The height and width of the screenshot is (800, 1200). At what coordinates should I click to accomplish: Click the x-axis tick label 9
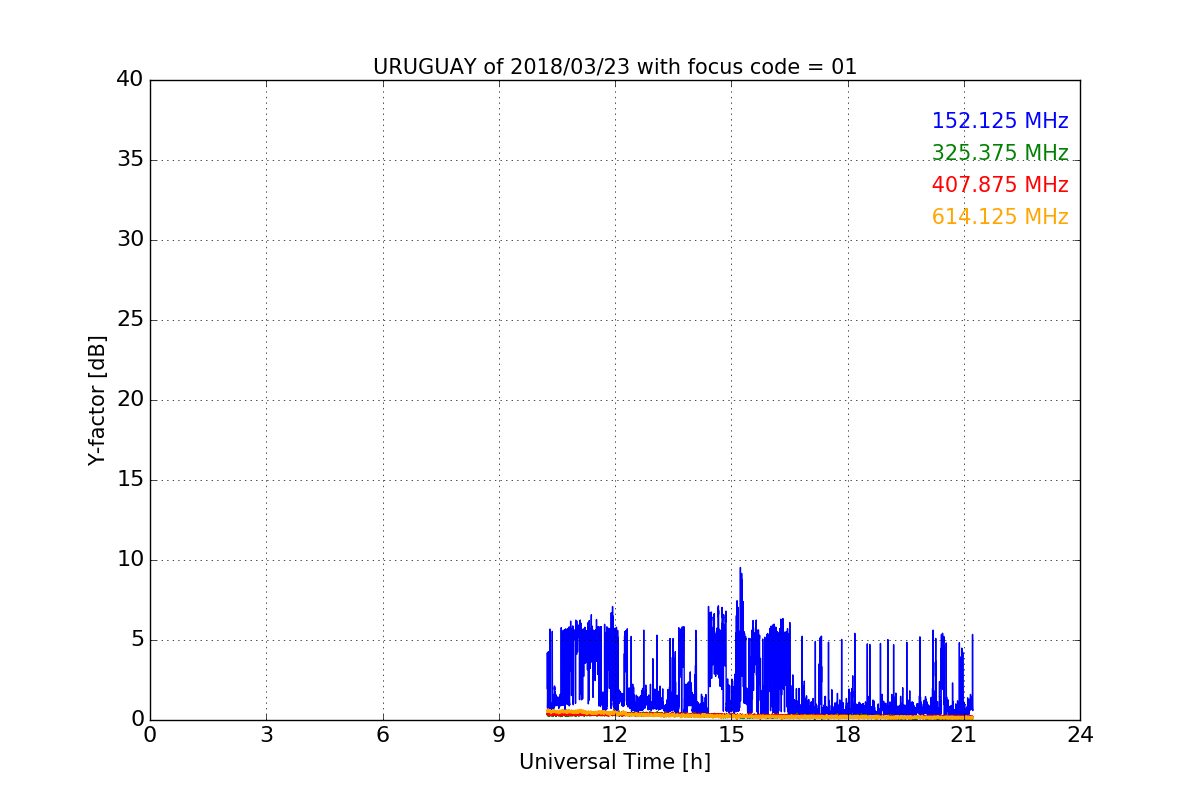[499, 735]
